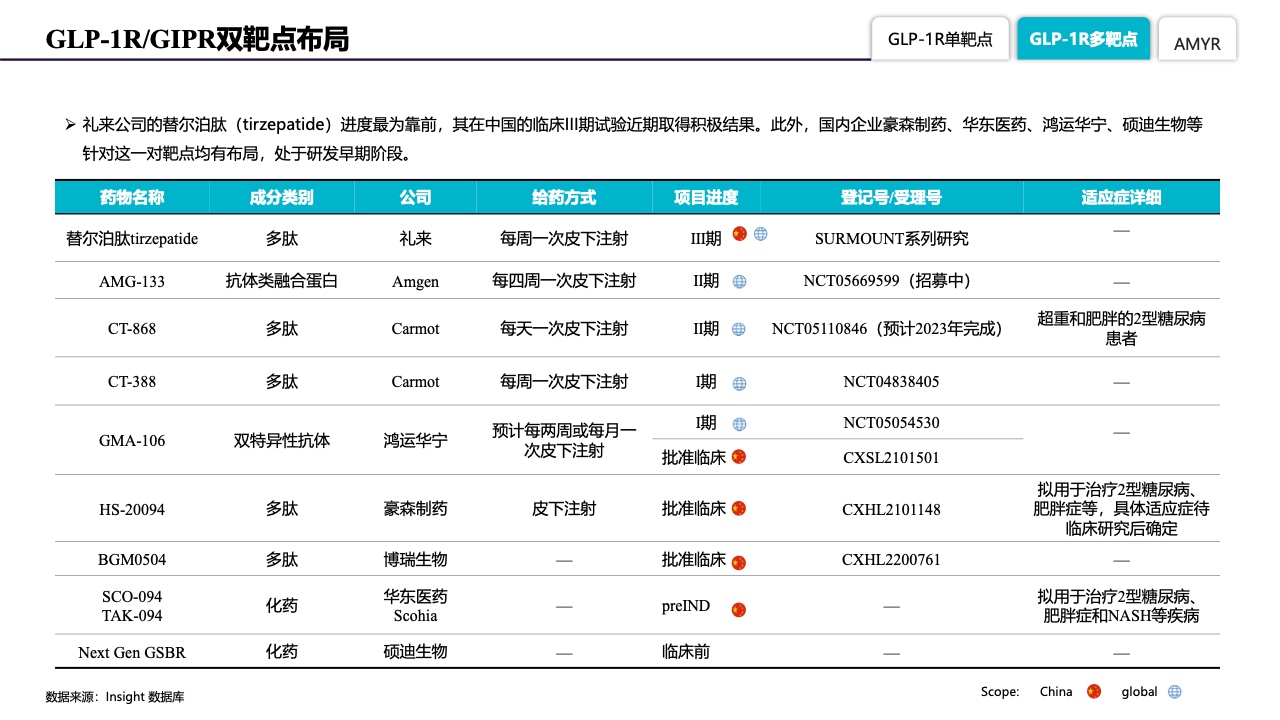Click the globe icon in the tirzepatide row
Screen dimensions: 1280x720
(x=761, y=234)
